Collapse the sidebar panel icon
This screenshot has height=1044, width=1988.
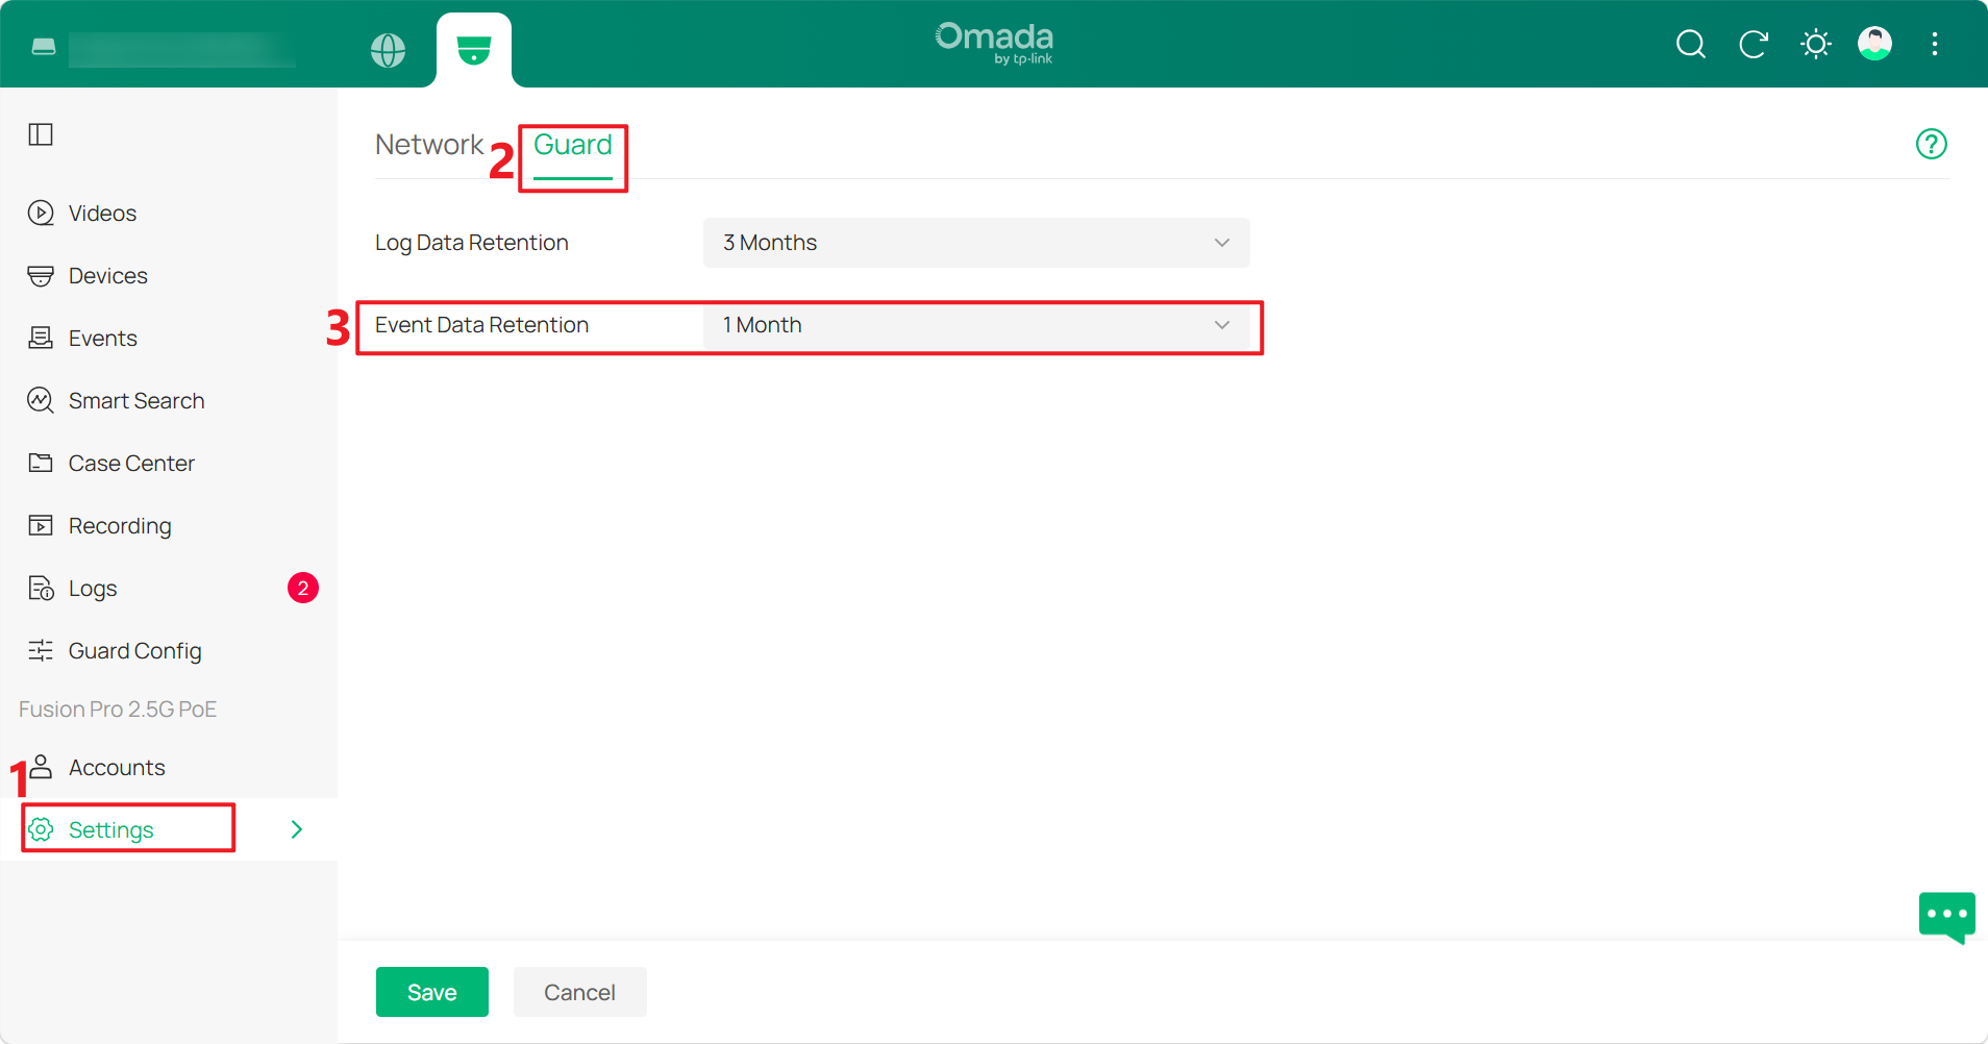41,134
